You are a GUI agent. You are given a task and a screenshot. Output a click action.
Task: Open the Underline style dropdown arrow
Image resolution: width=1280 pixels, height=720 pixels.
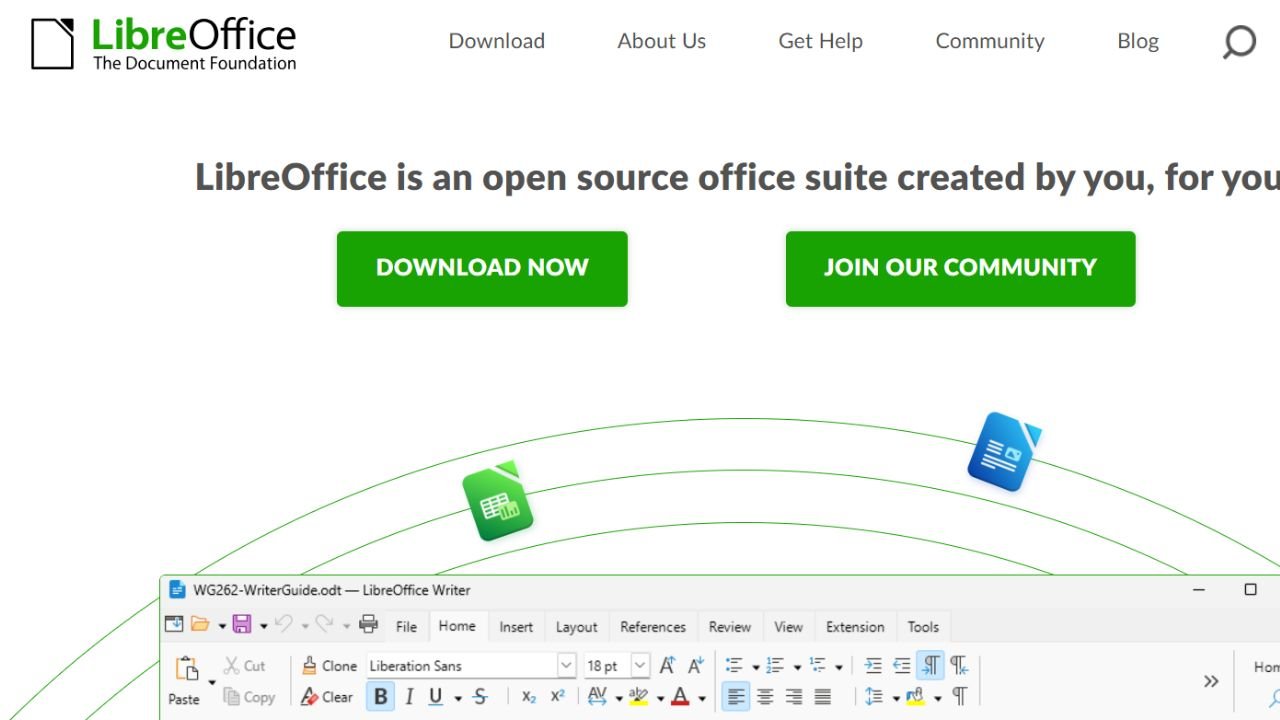pos(457,698)
